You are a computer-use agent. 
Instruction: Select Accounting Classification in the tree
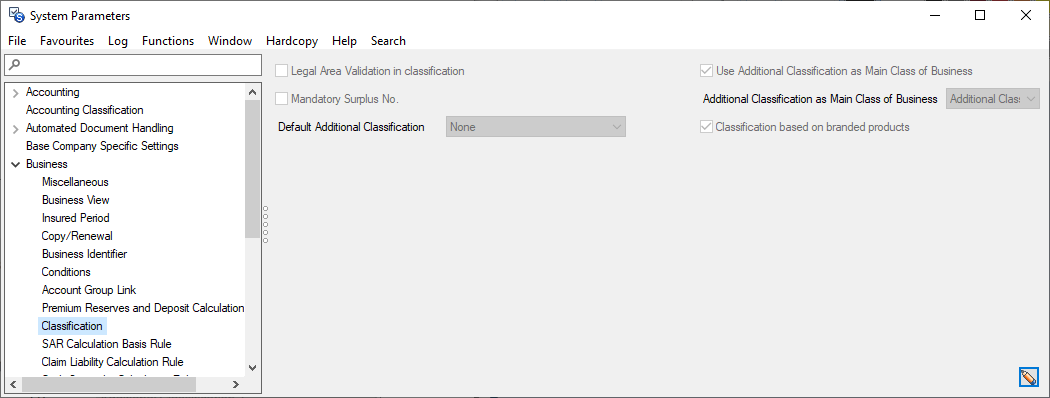[84, 110]
